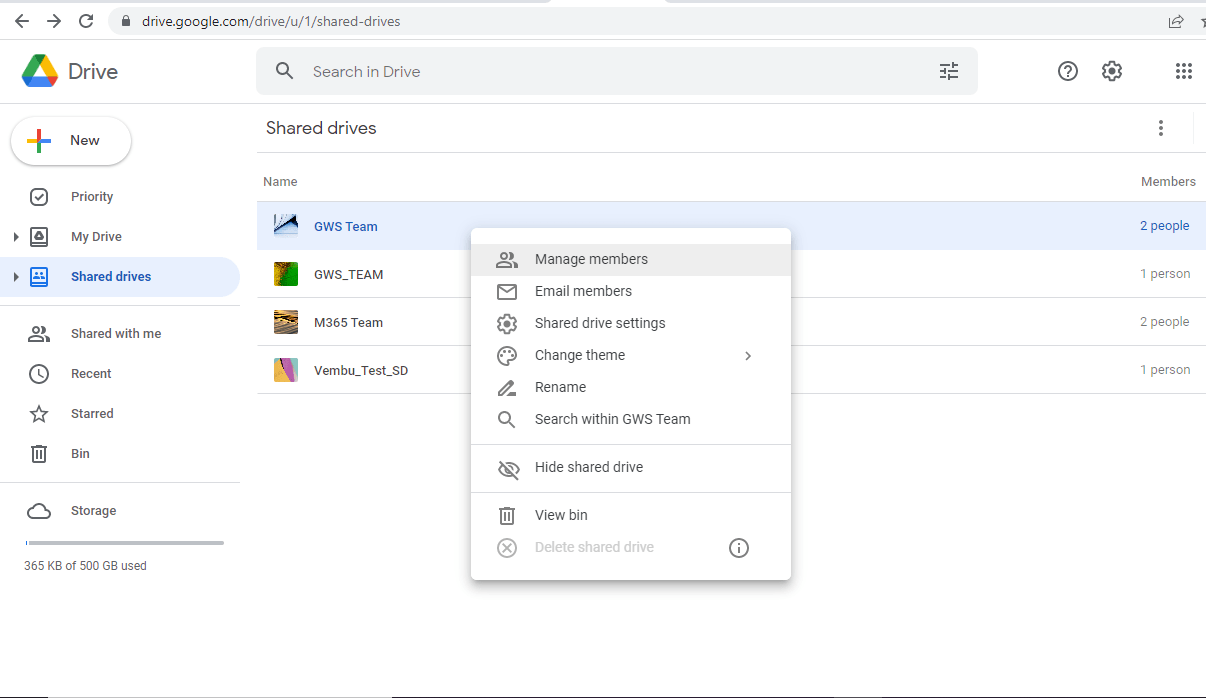Click the Hide shared drive eye icon
Screen dimensions: 1206x698
coord(508,468)
